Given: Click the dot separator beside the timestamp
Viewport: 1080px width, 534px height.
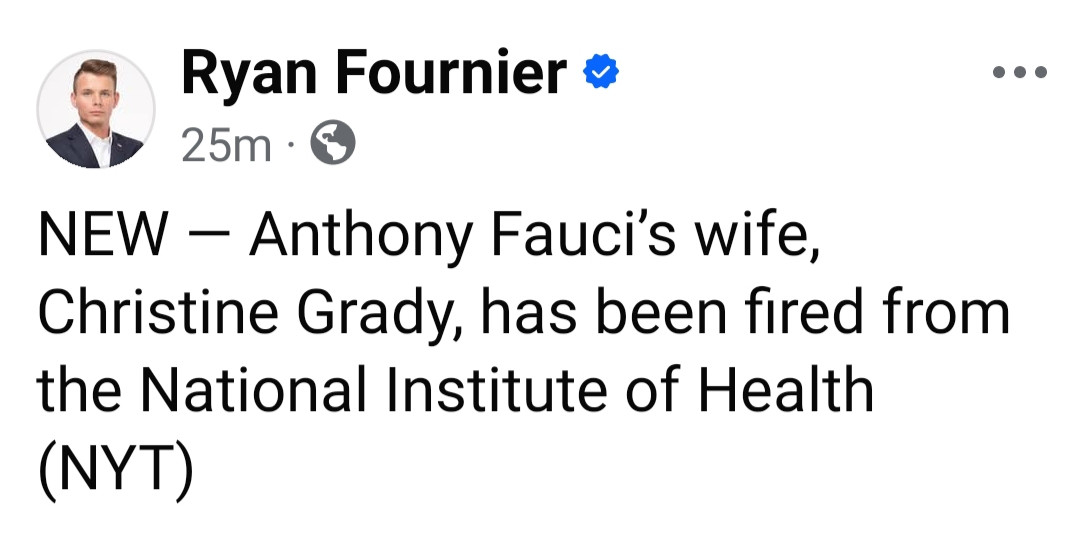Looking at the screenshot, I should coord(291,147).
